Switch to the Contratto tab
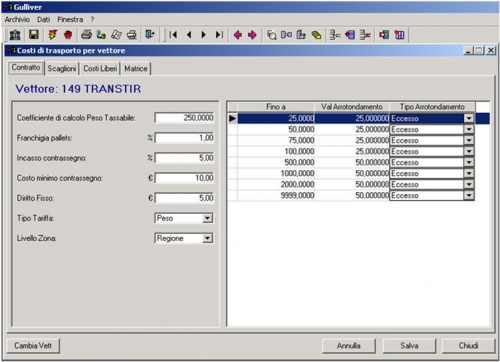 26,68
